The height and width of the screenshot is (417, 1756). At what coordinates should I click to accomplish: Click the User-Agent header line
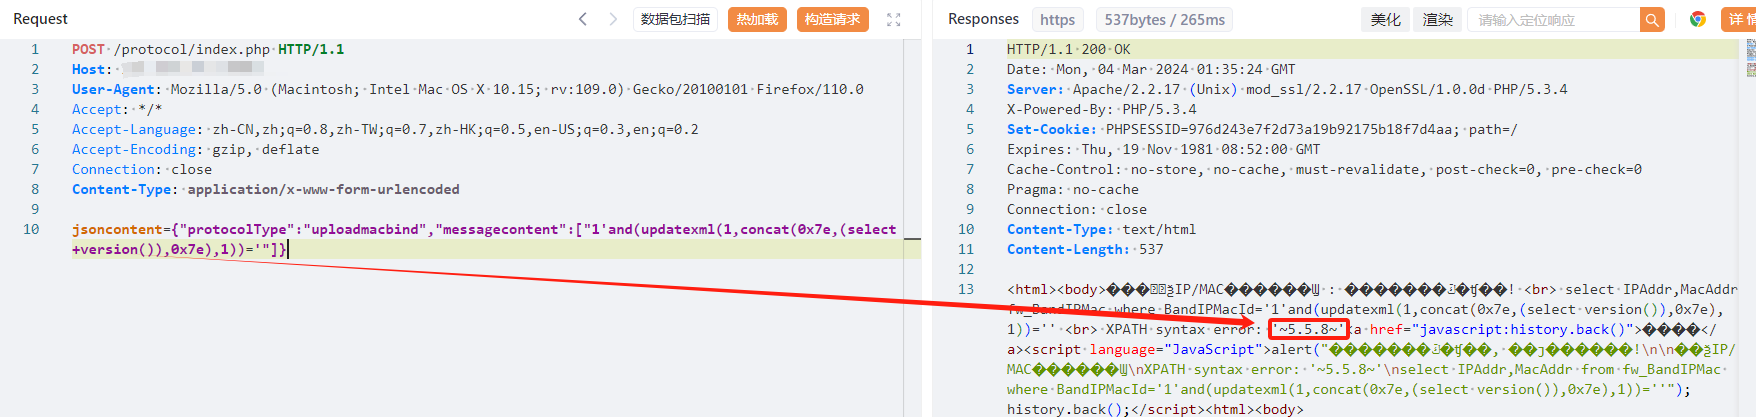tap(467, 89)
